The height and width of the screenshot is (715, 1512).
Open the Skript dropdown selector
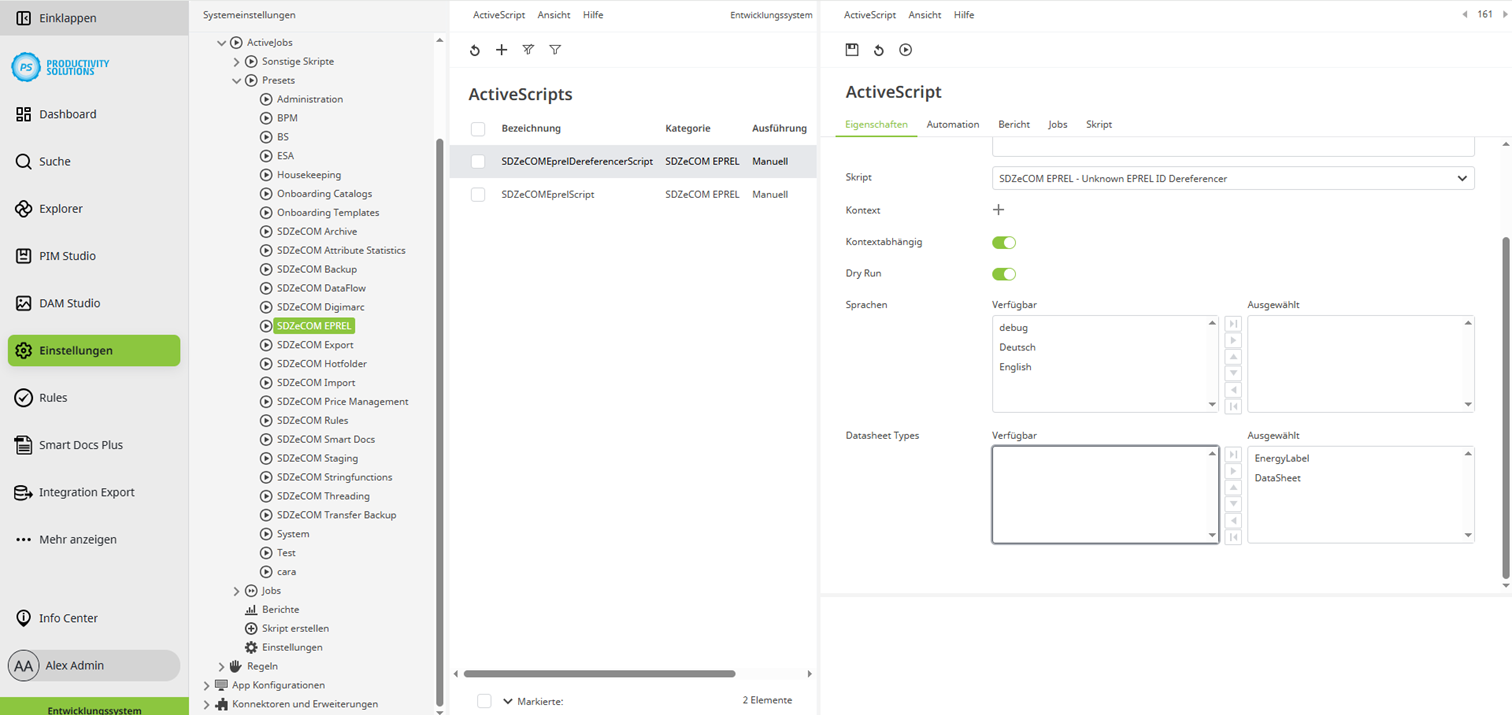1462,177
